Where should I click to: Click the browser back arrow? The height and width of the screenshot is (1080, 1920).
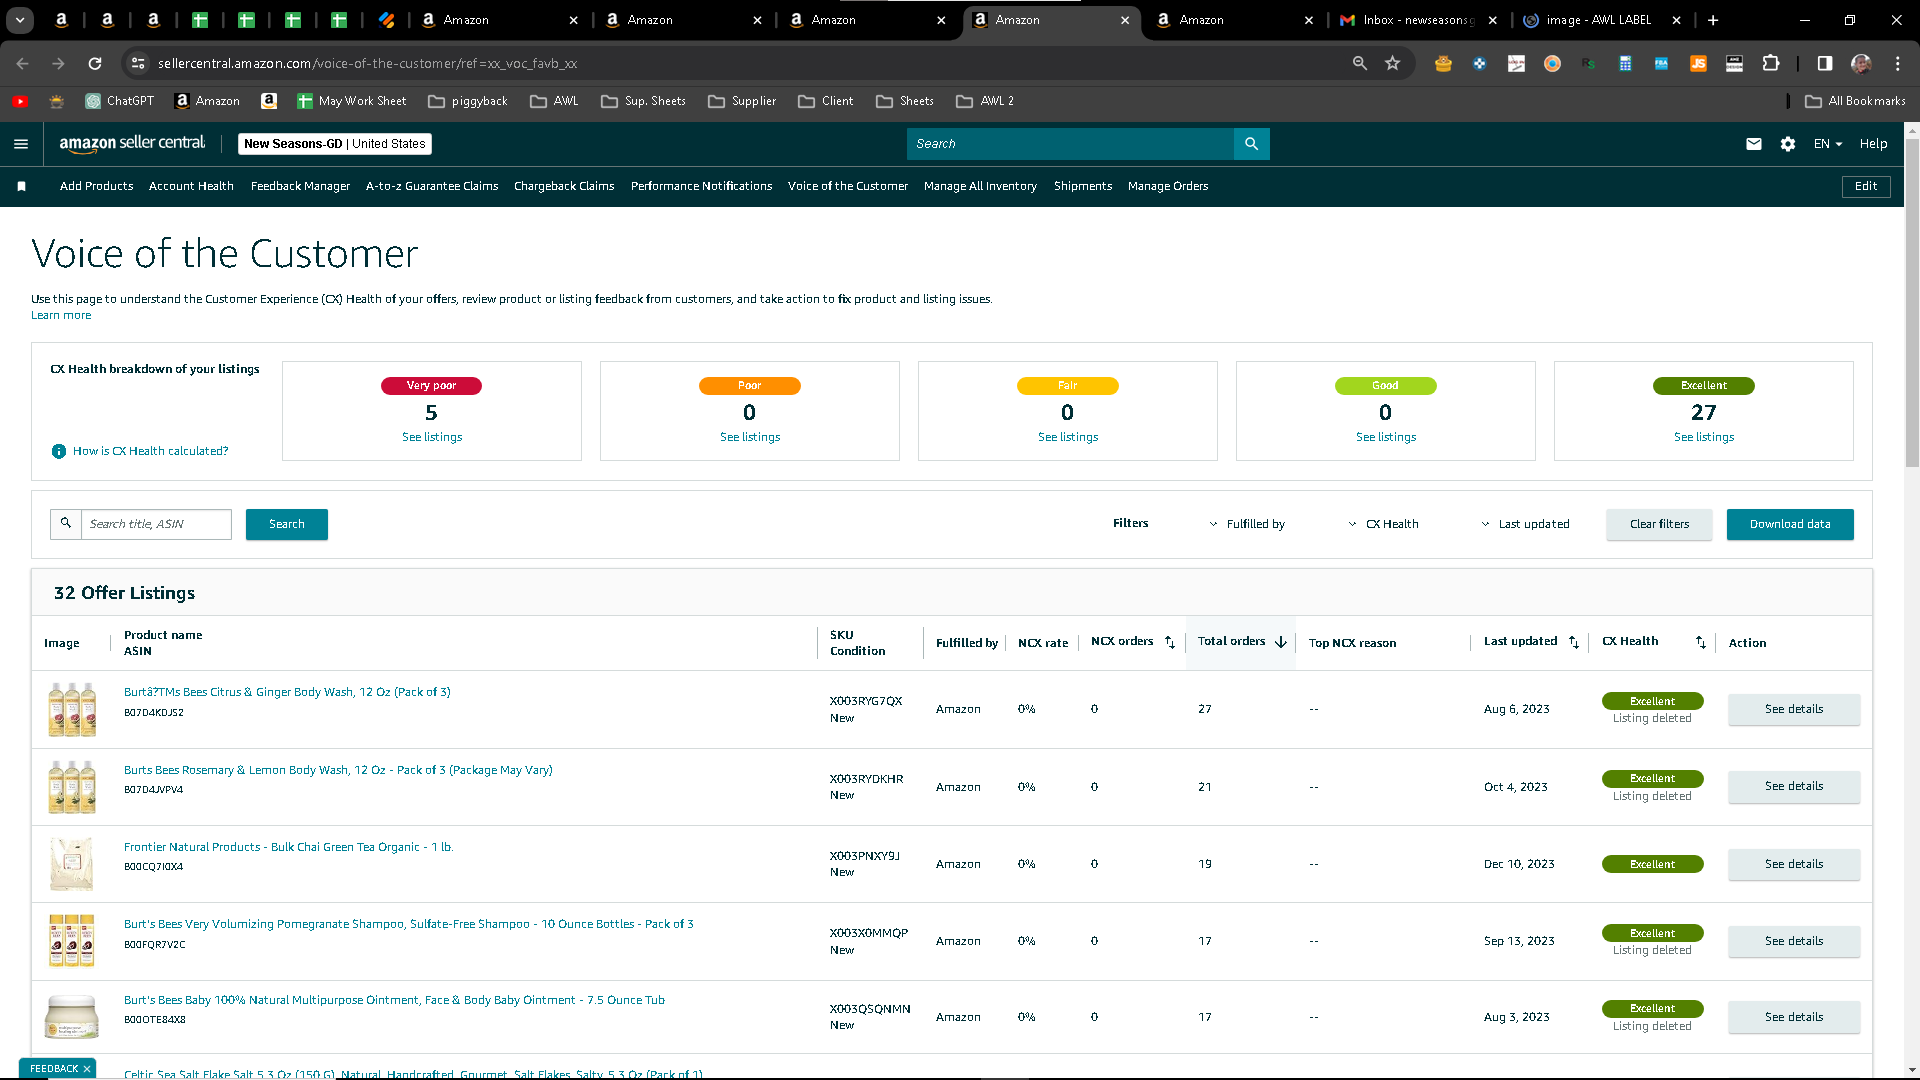pos(23,63)
